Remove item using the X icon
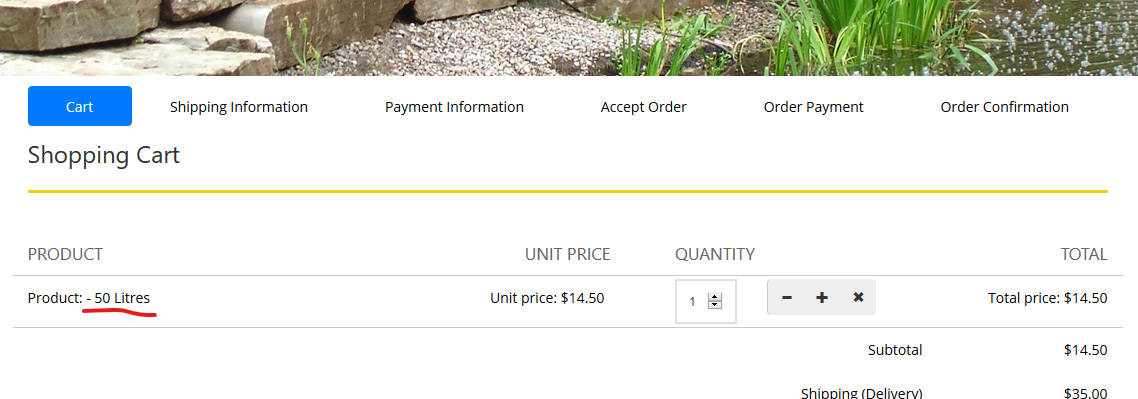1138x399 pixels. click(858, 297)
